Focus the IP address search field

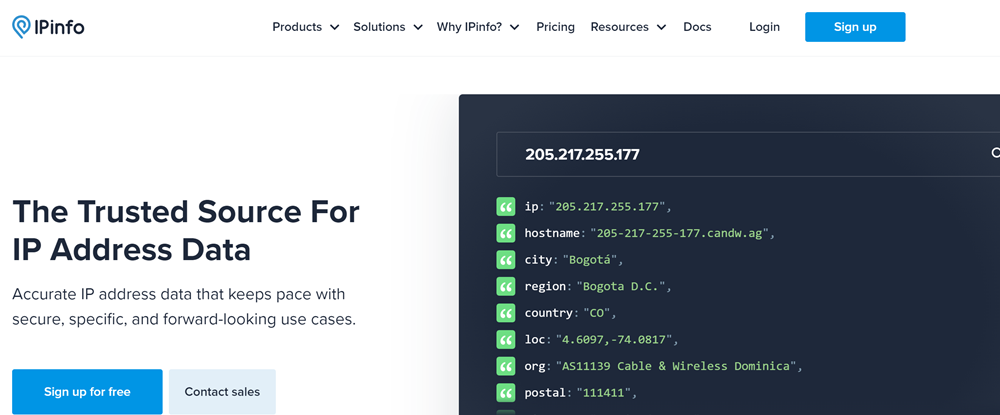tap(748, 154)
